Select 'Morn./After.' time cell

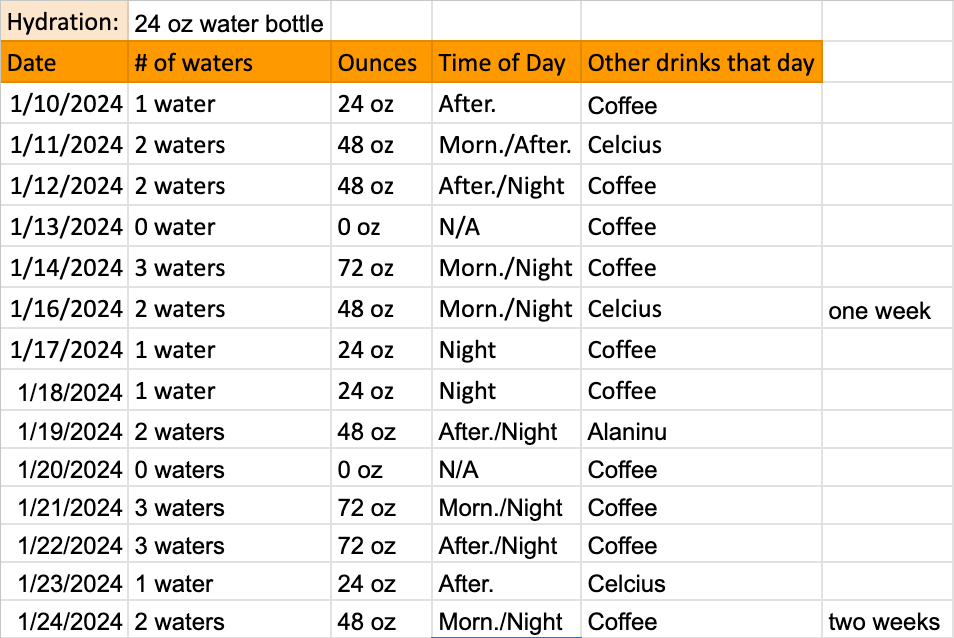(504, 146)
